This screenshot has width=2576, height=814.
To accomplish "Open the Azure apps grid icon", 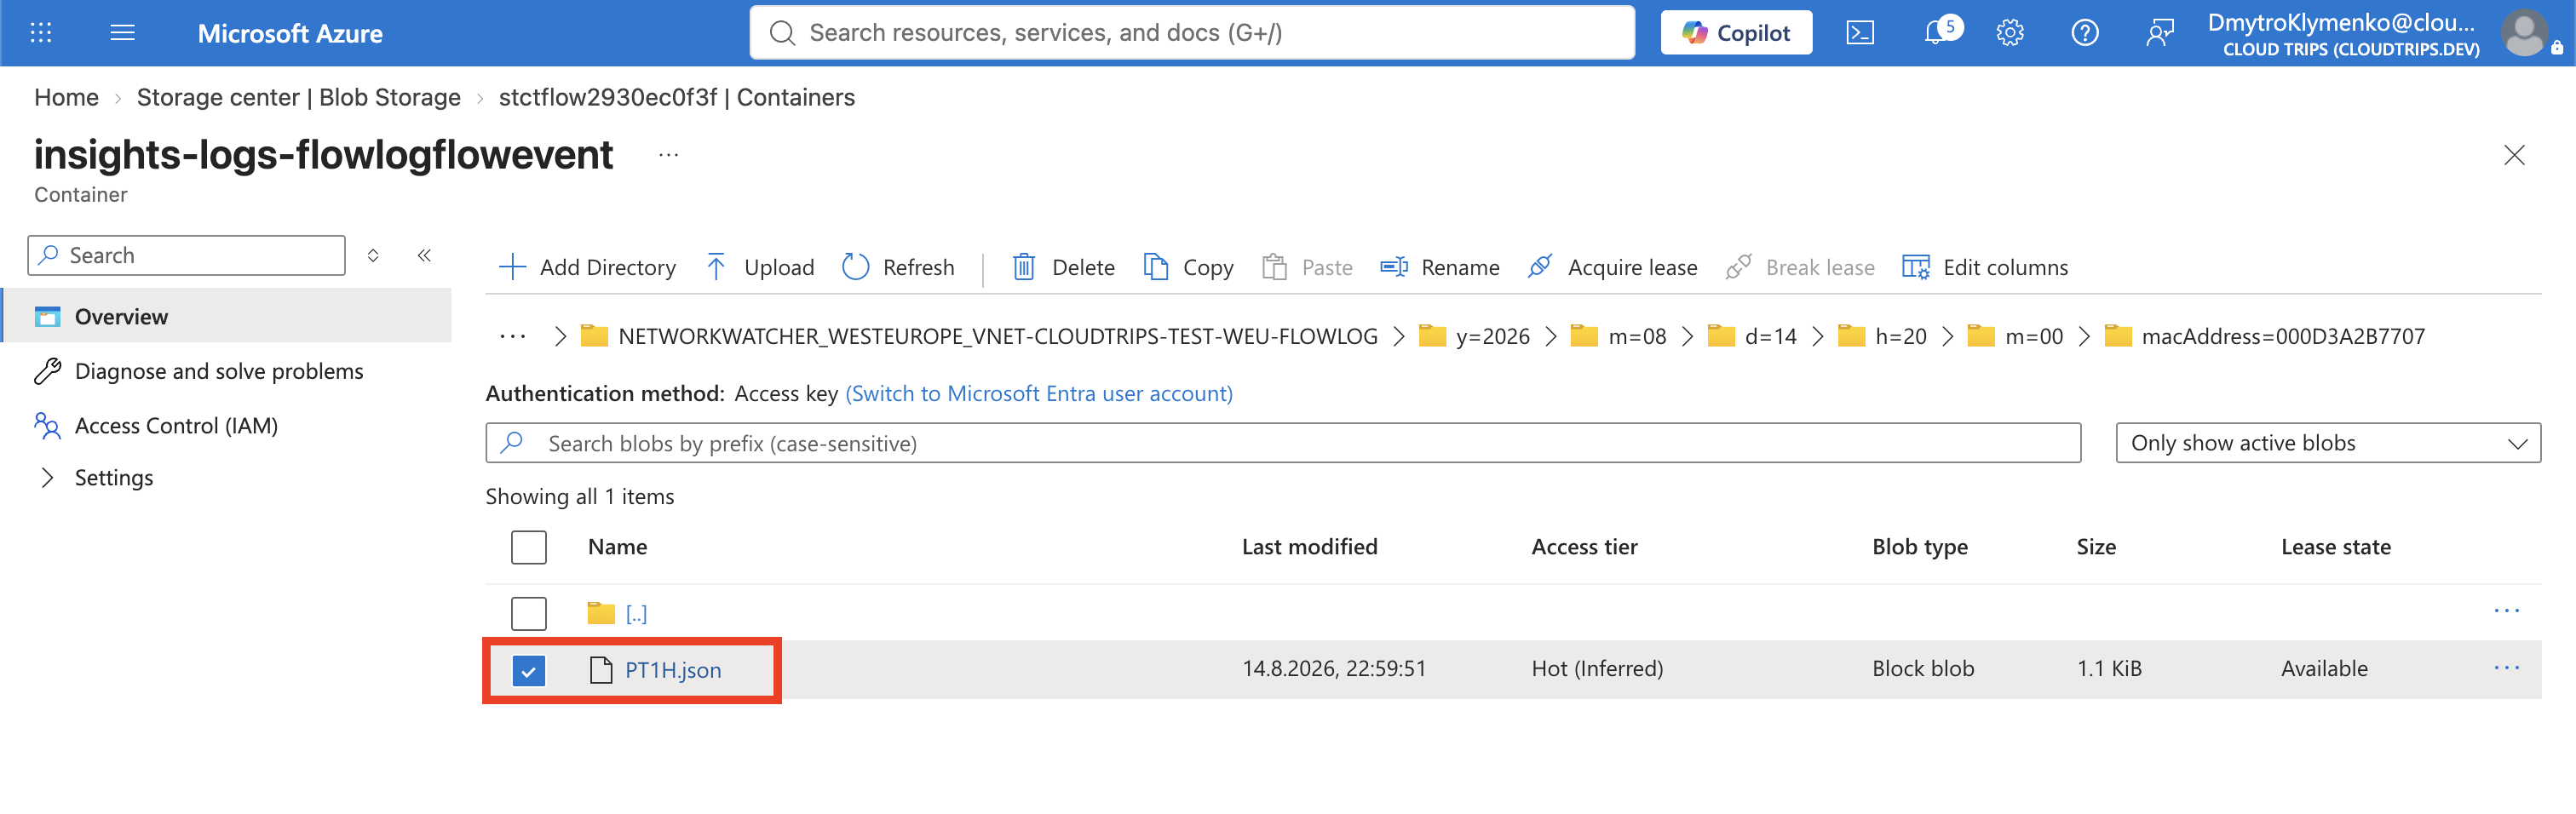I will click(x=41, y=33).
